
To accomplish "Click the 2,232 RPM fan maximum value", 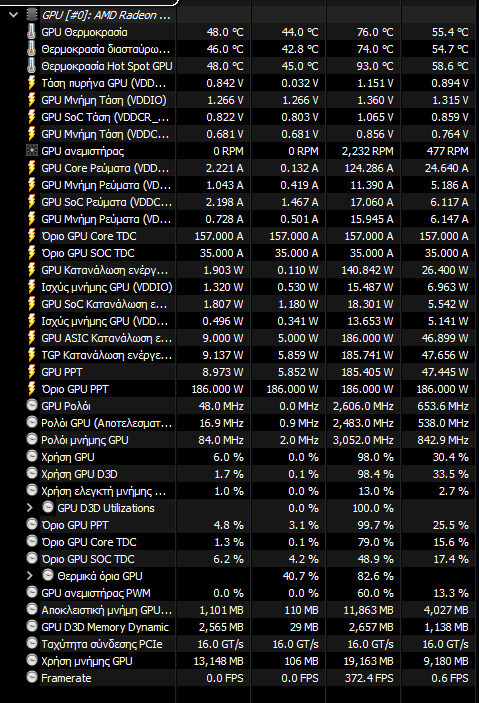I will click(x=367, y=151).
